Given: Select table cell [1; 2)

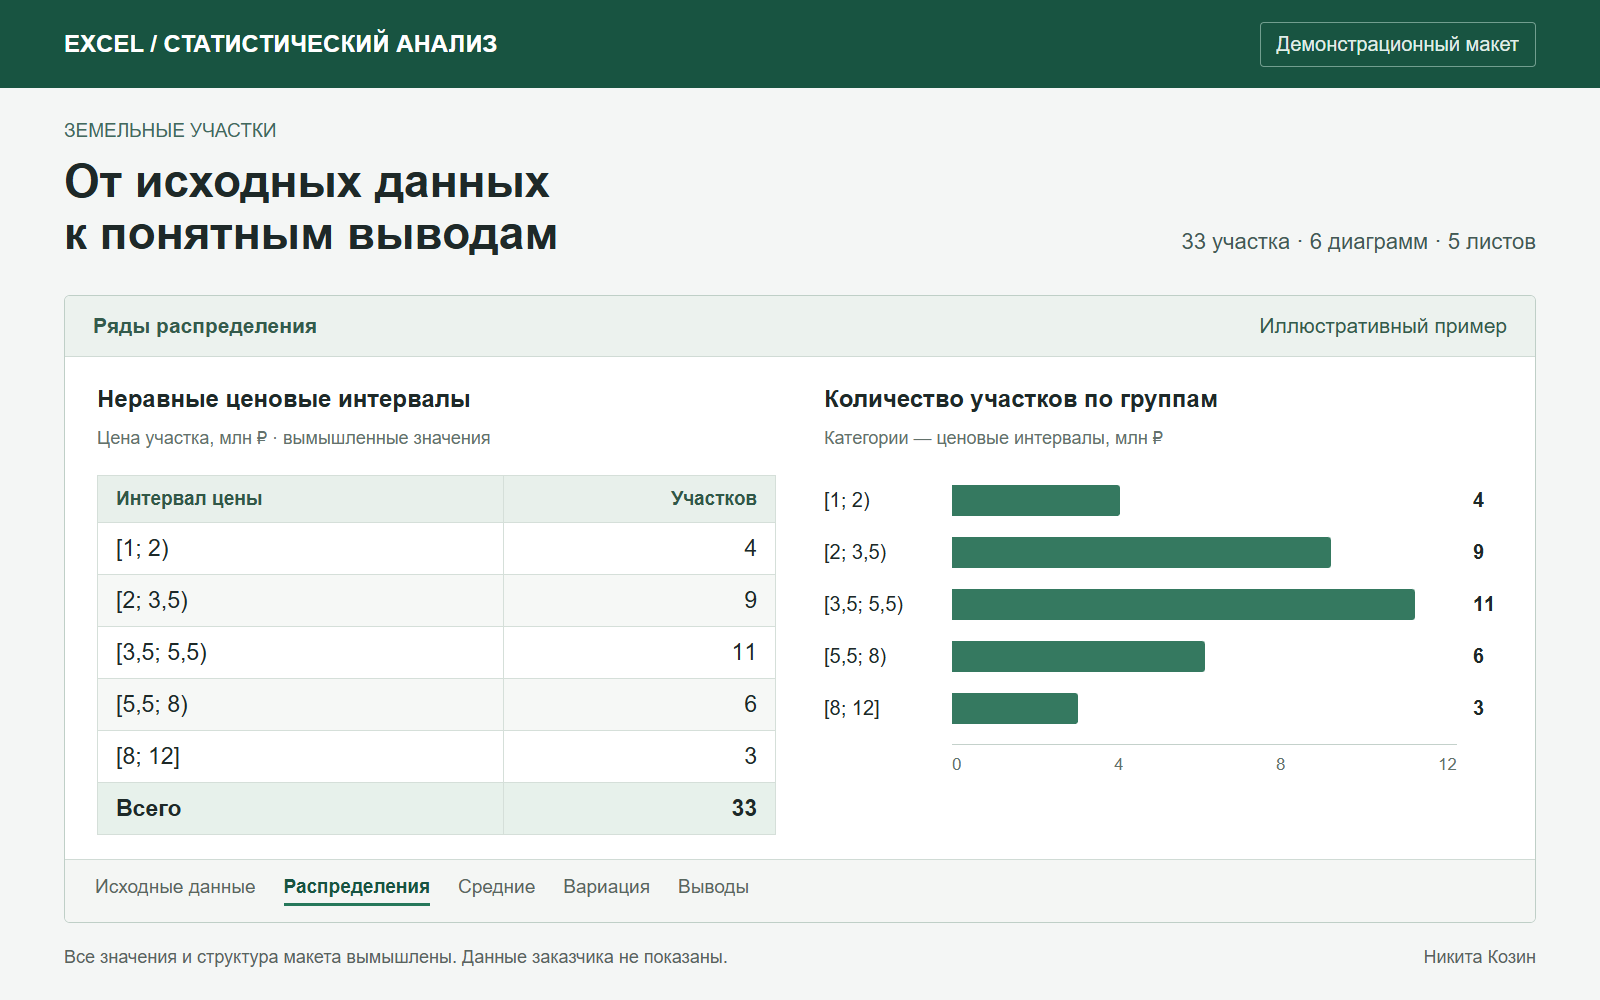Looking at the screenshot, I should click(300, 549).
